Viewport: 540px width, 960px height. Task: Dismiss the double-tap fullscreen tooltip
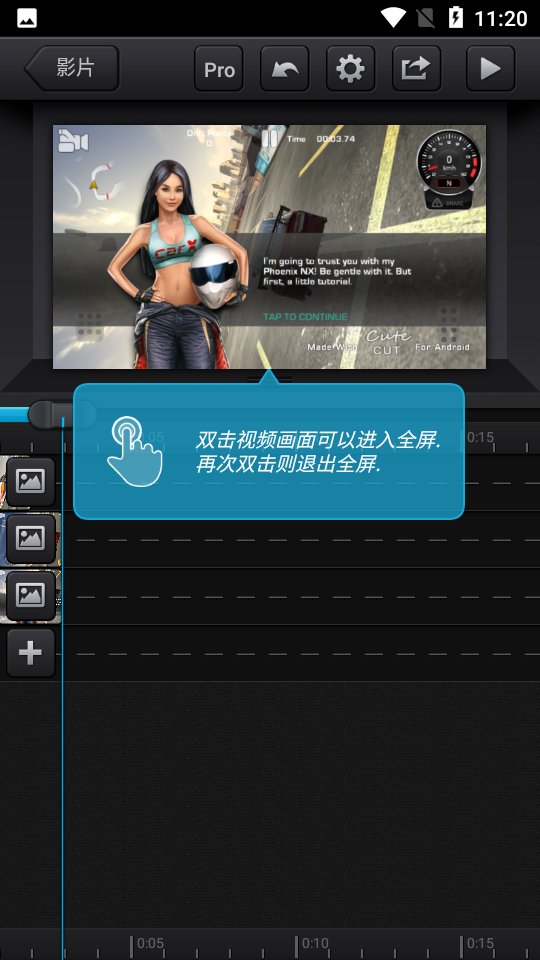click(269, 451)
